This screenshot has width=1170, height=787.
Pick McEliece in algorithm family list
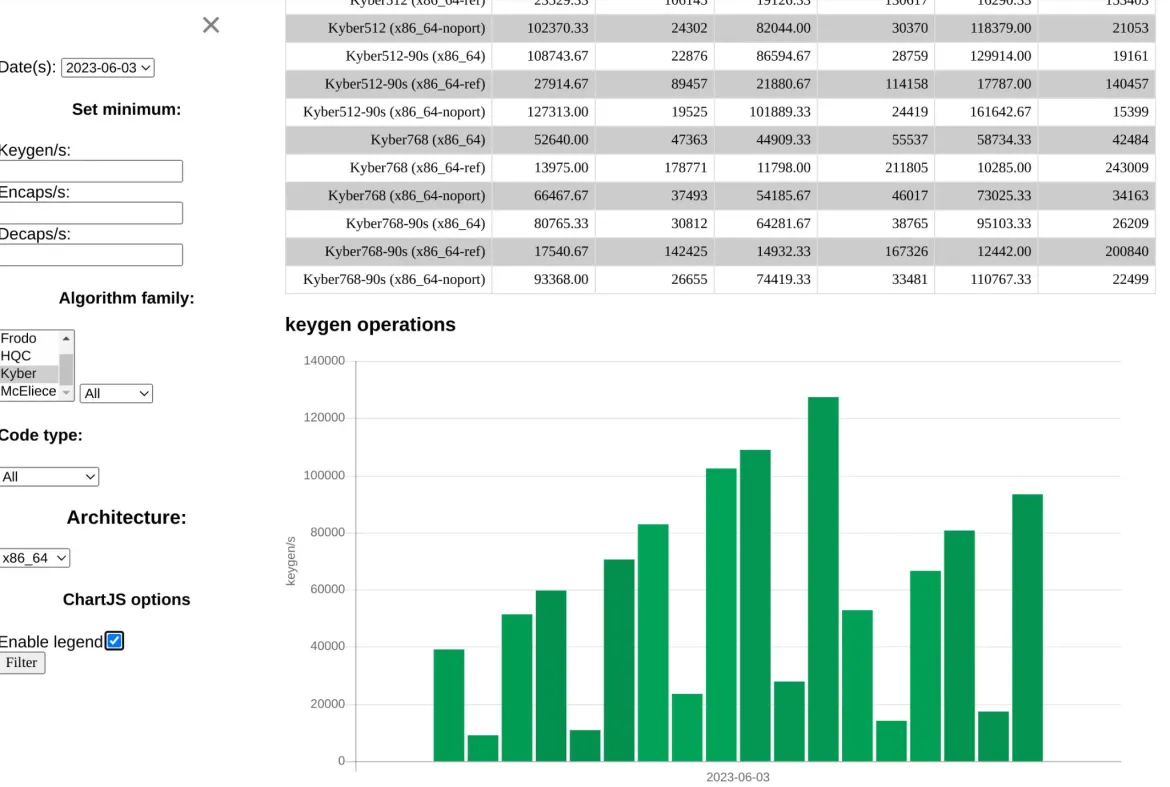28,391
